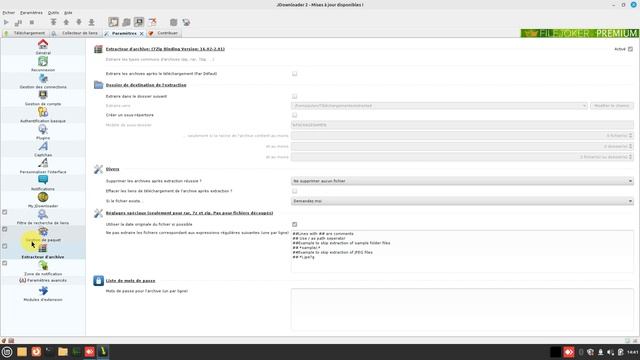Click the Filejoker Premium banner
Image resolution: width=640 pixels, height=360 pixels.
click(579, 33)
